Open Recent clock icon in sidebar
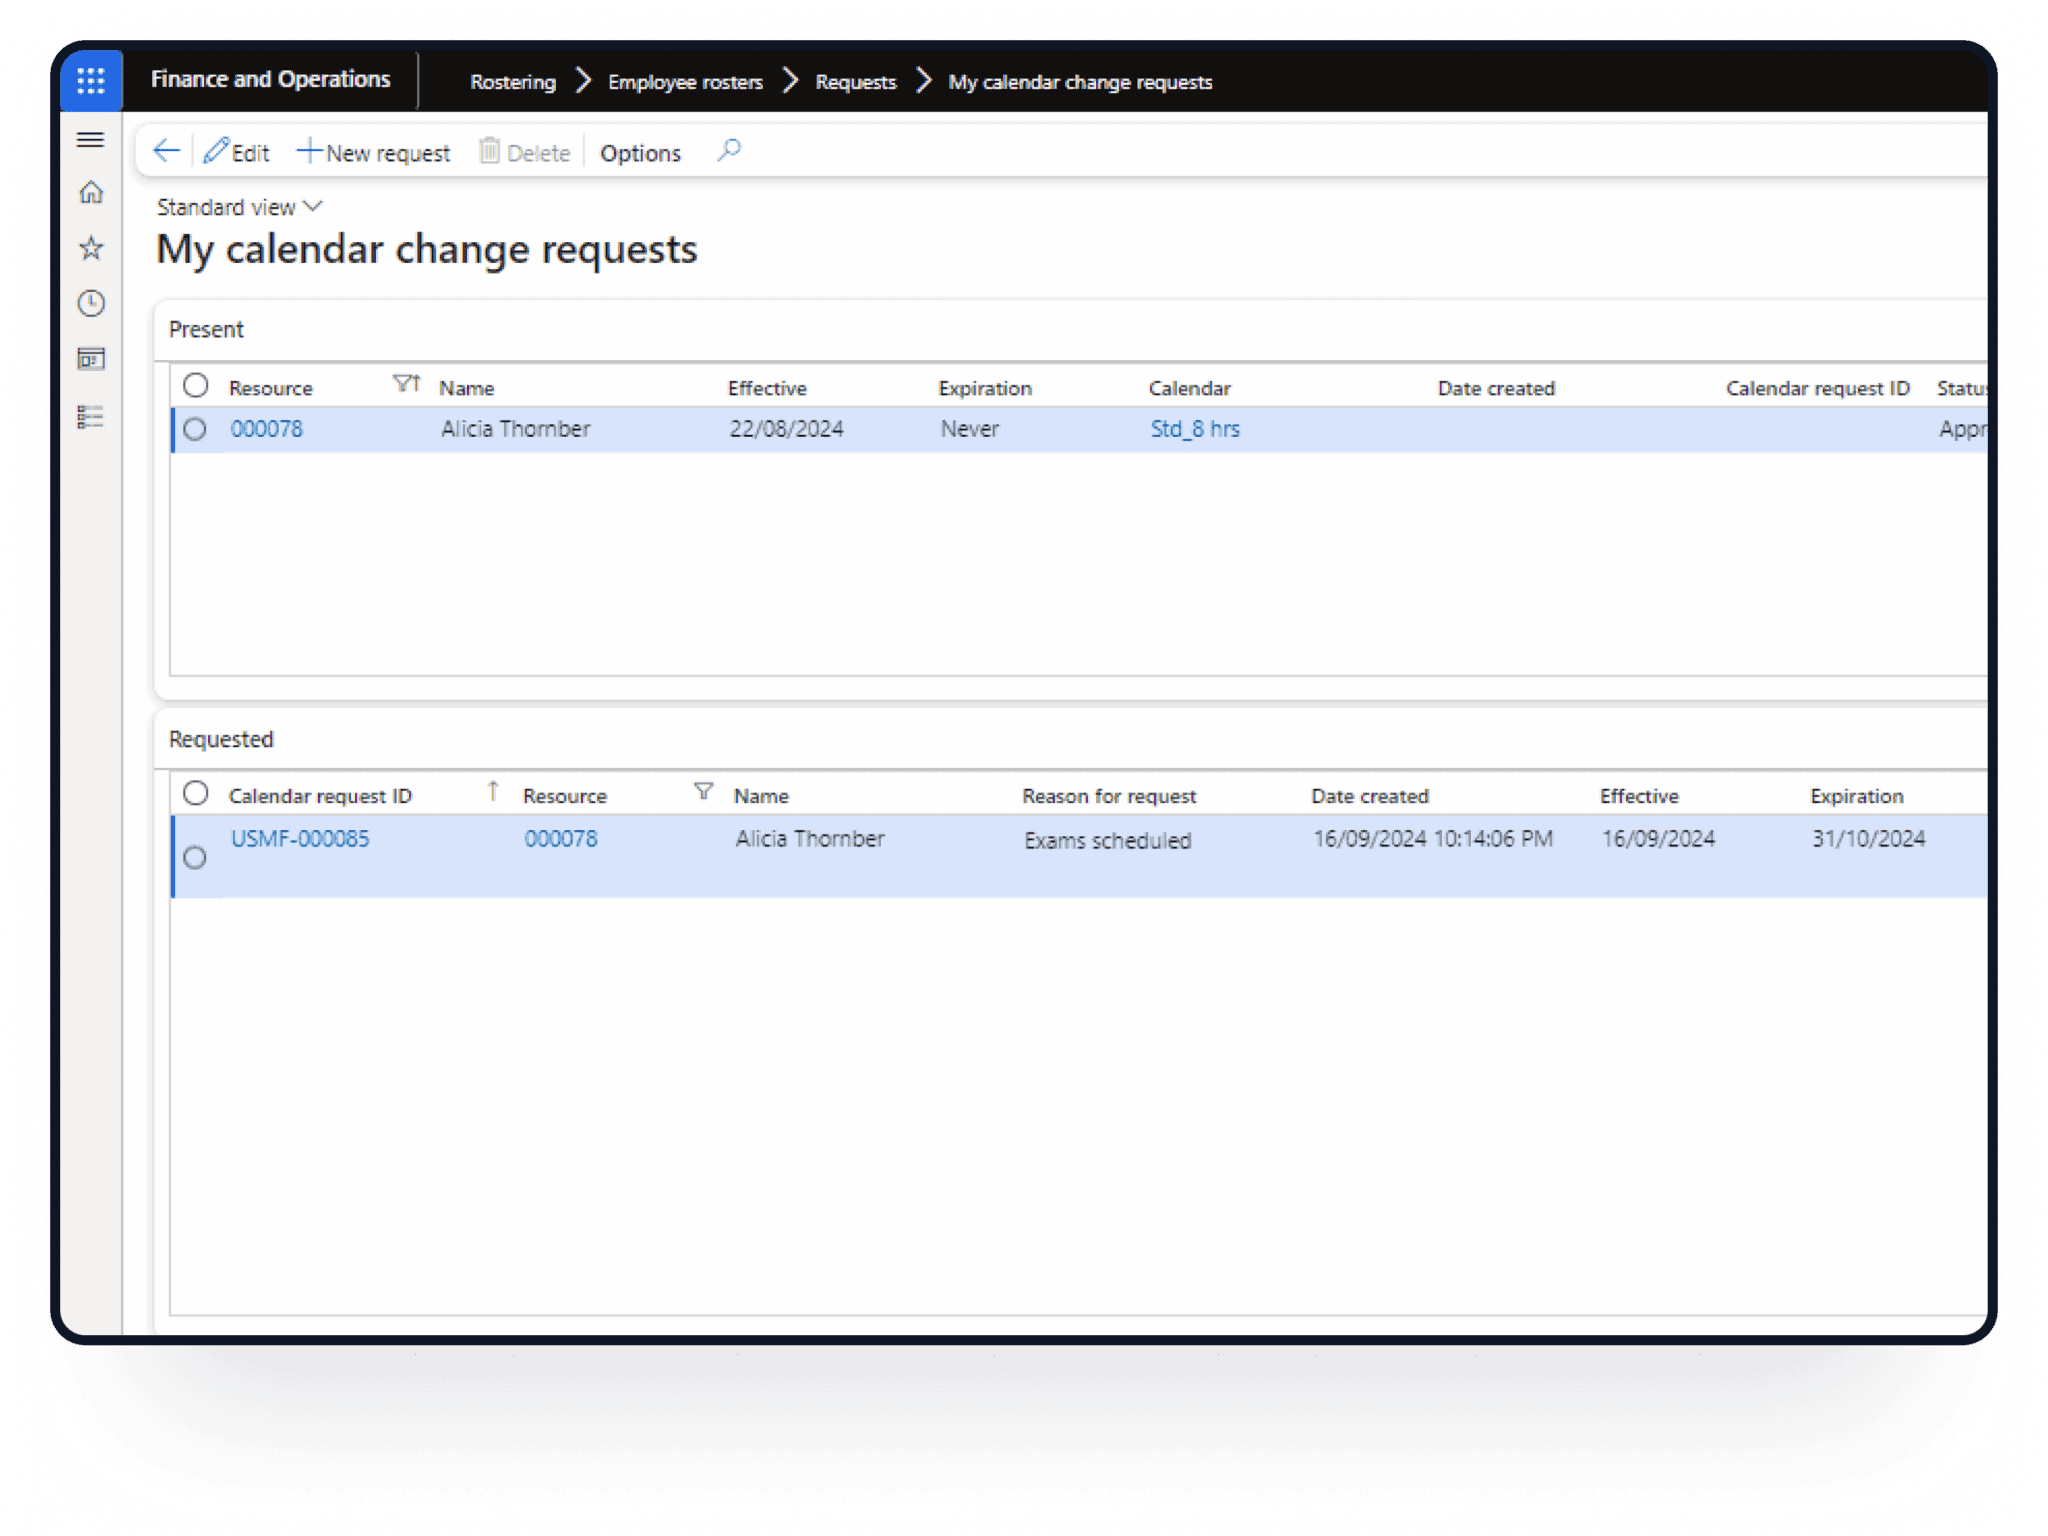The width and height of the screenshot is (2048, 1536). 91,303
